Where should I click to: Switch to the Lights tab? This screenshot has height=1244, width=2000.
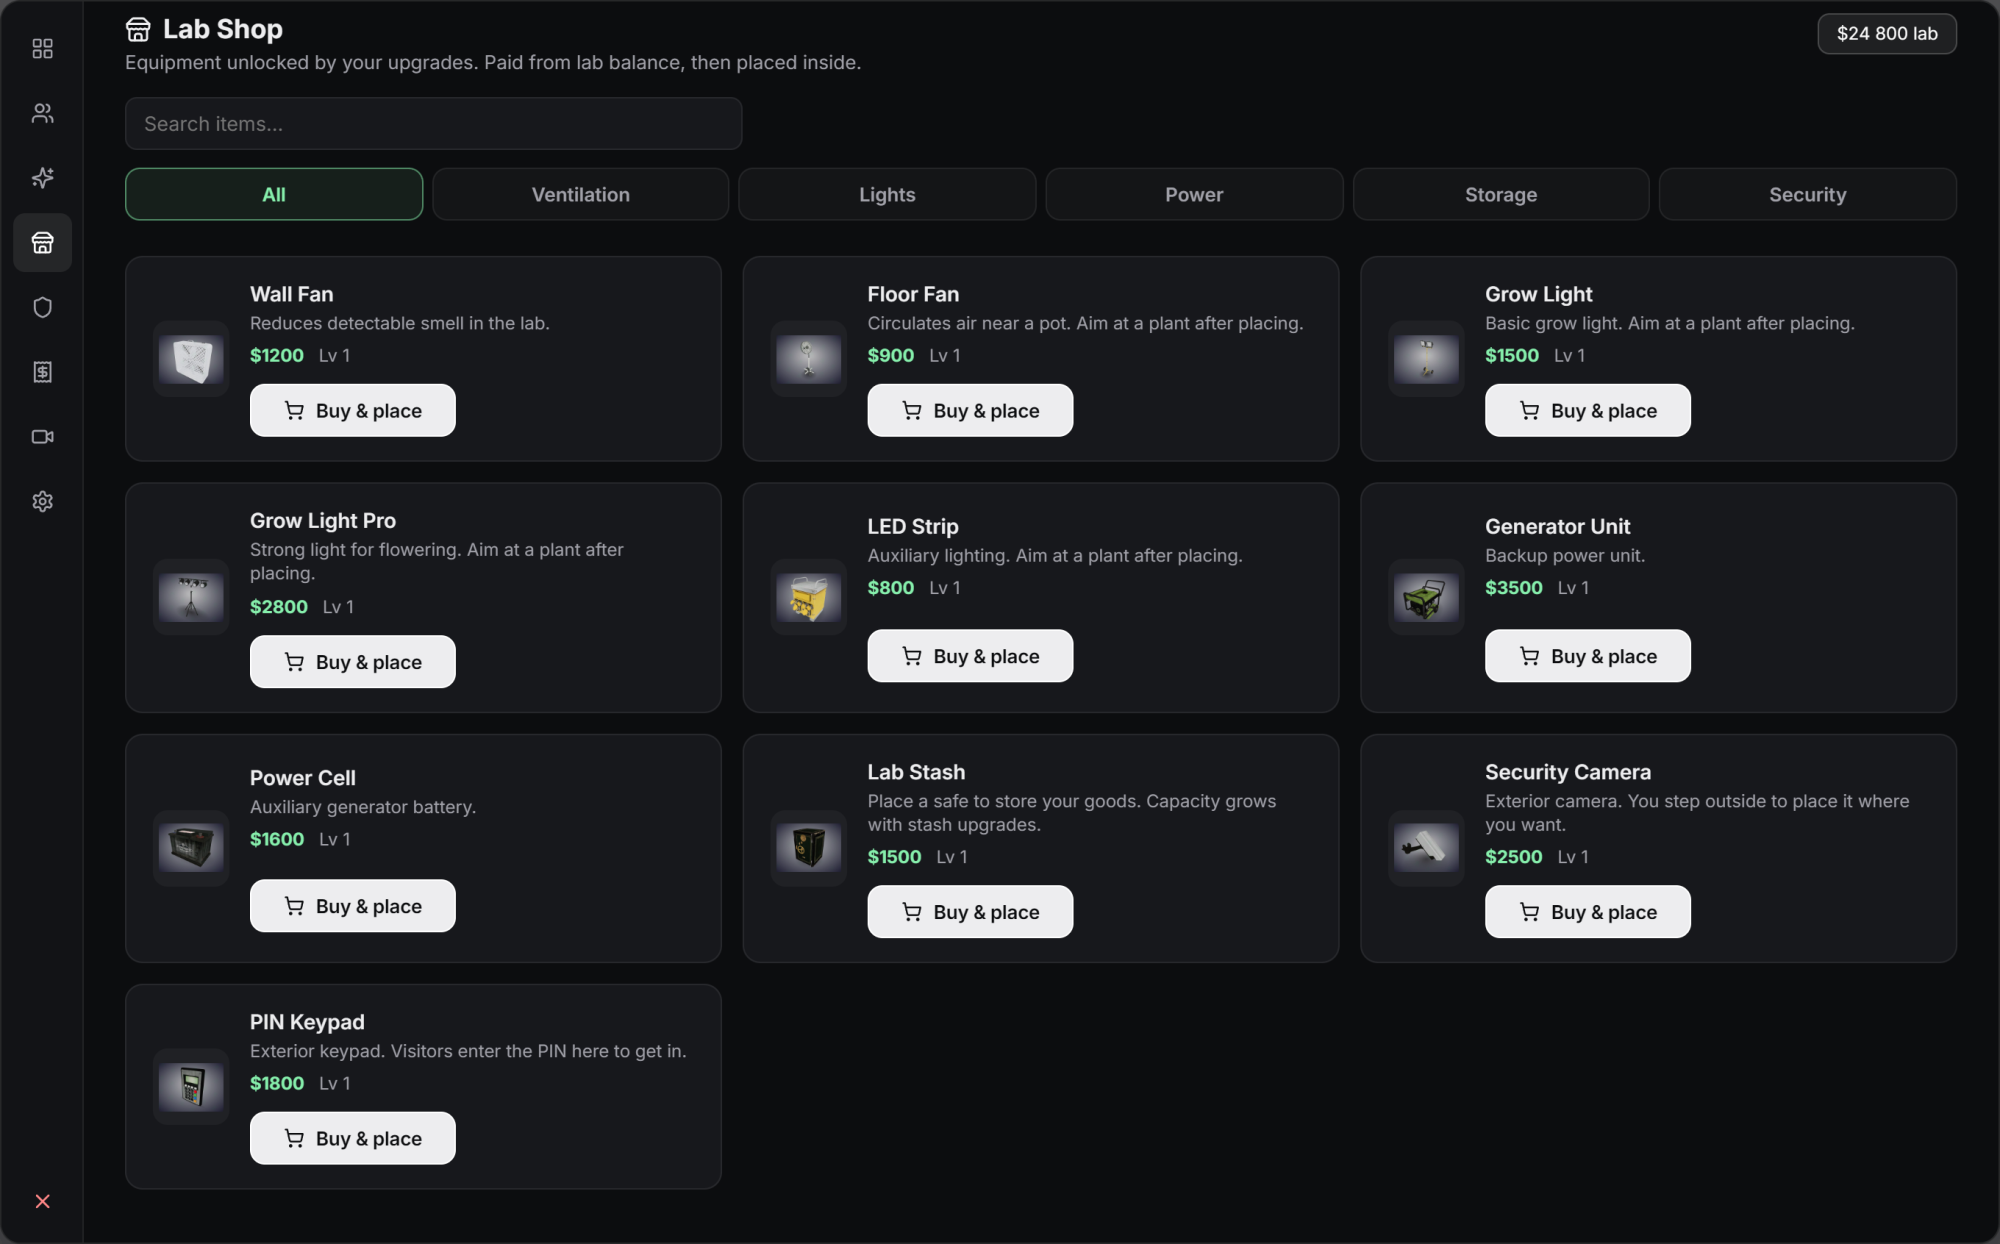(x=887, y=194)
